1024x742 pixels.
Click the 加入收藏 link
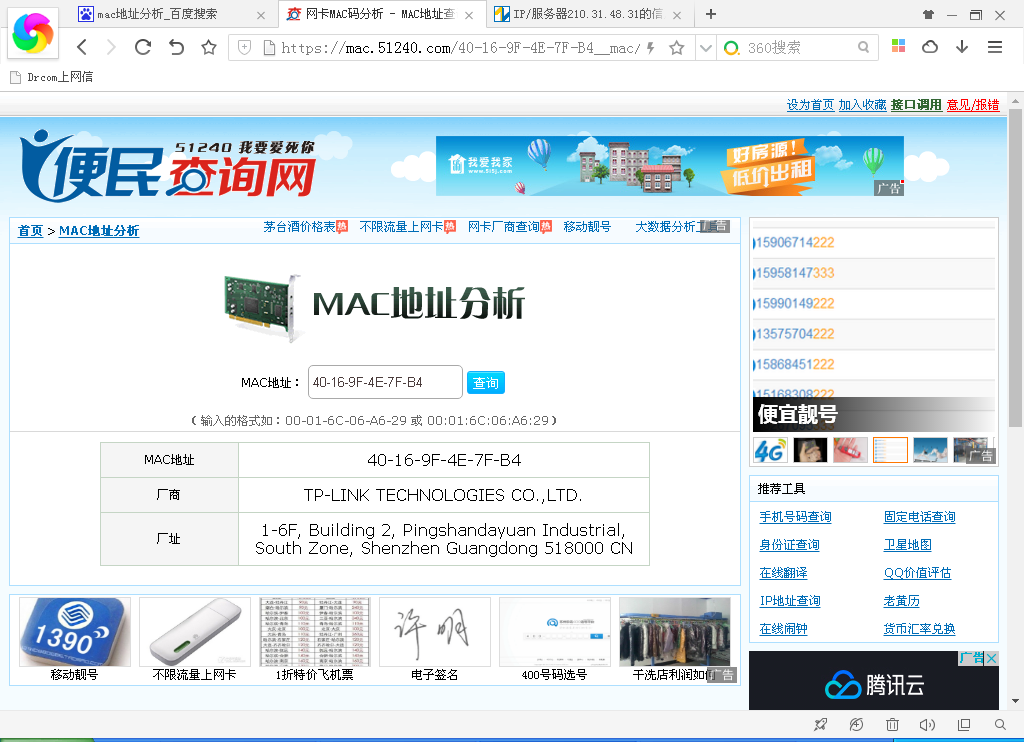click(862, 105)
